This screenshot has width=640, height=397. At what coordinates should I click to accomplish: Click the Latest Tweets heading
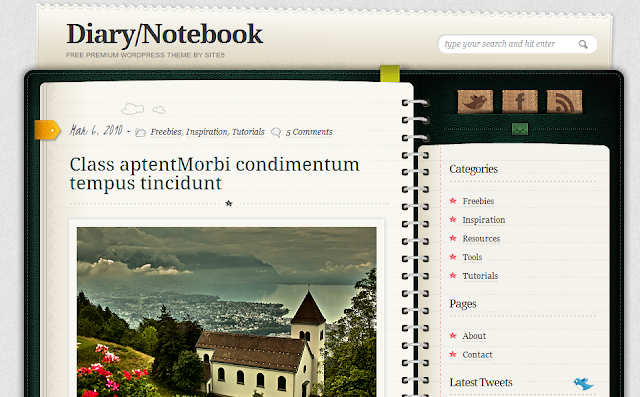(x=481, y=382)
